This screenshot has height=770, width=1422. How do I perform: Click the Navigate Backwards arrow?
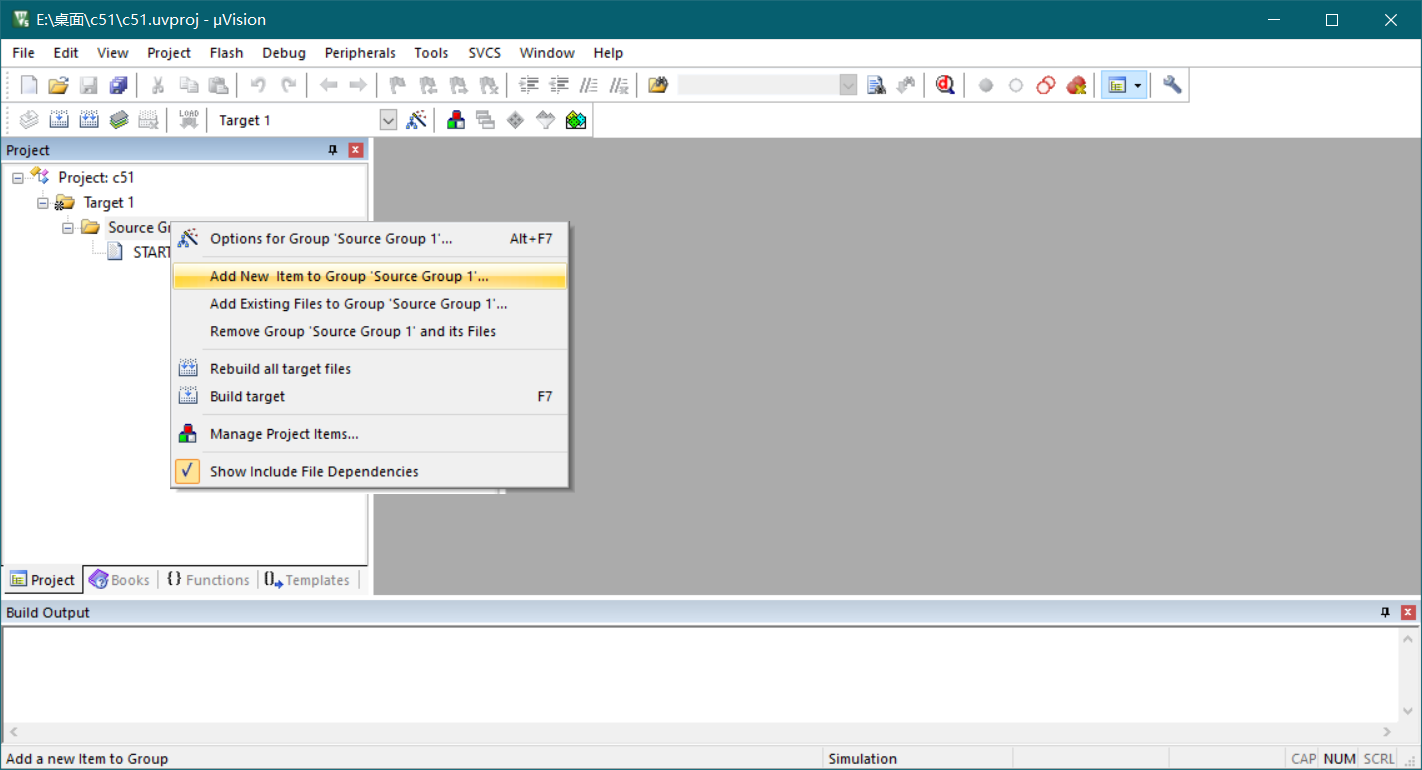pyautogui.click(x=328, y=85)
